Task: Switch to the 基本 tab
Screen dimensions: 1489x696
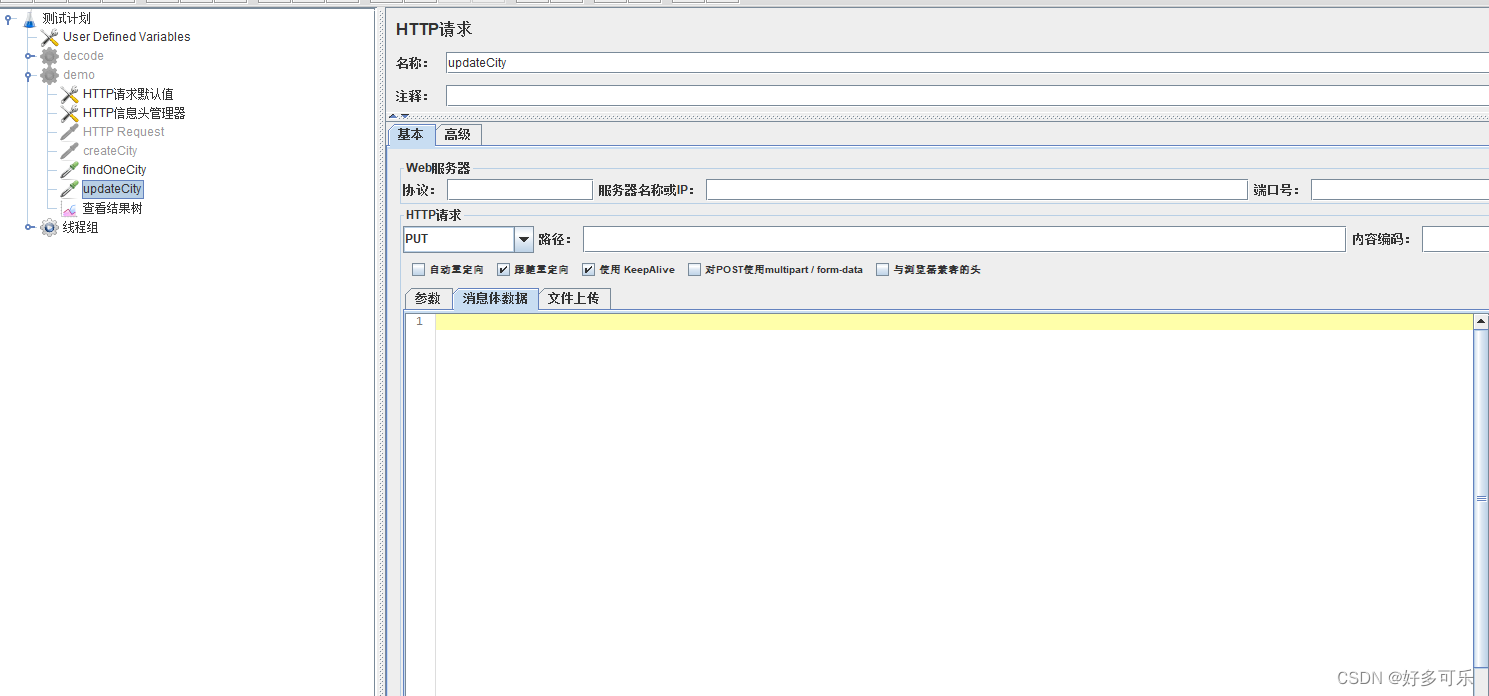Action: click(411, 135)
